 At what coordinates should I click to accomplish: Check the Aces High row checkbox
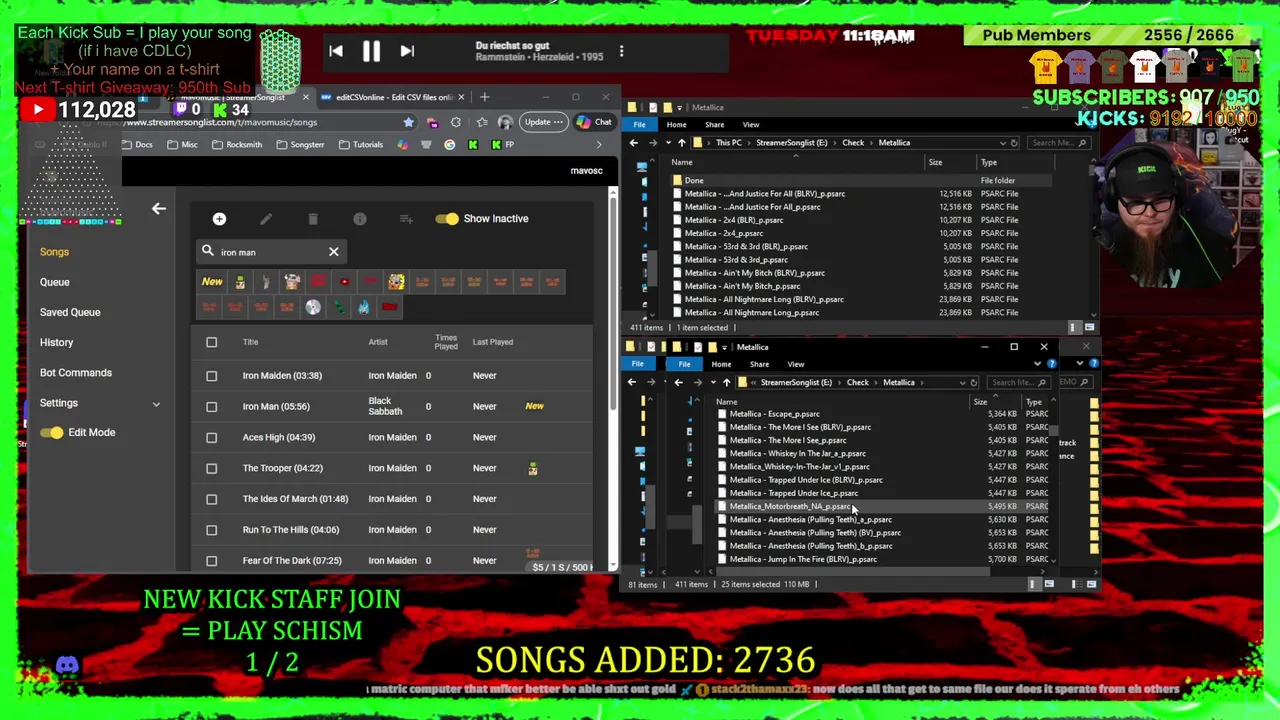[211, 437]
